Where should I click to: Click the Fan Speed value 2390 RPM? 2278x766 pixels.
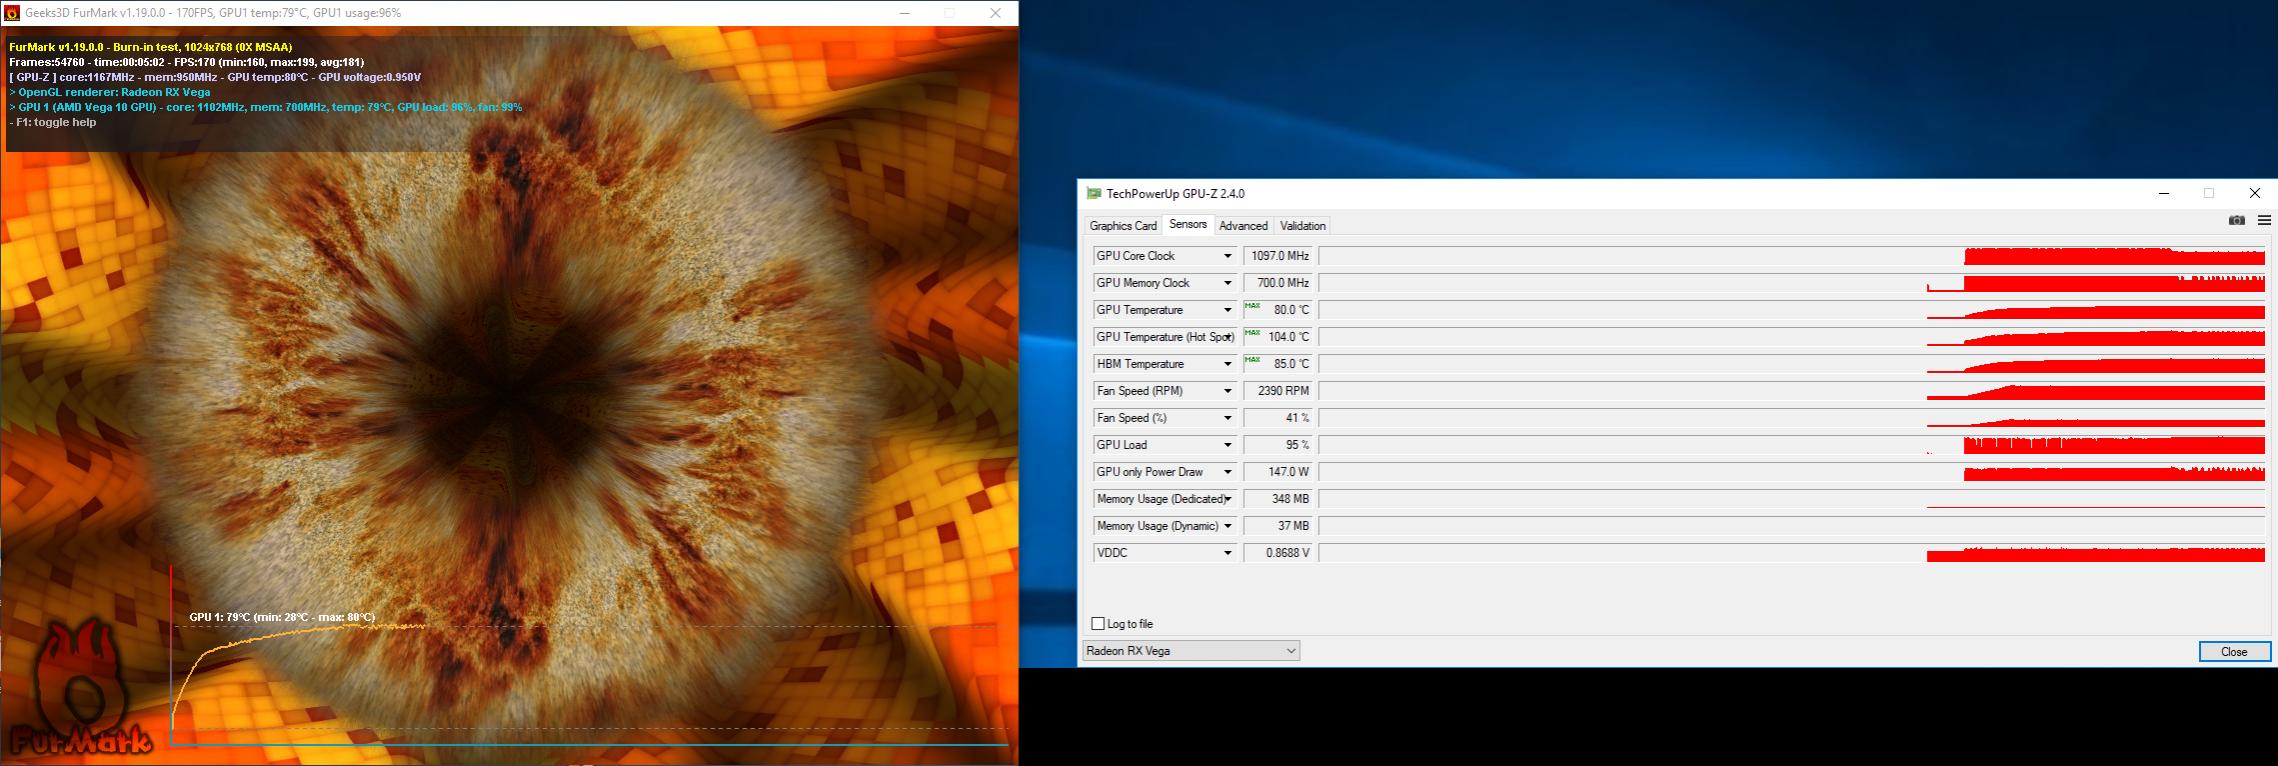[1279, 391]
